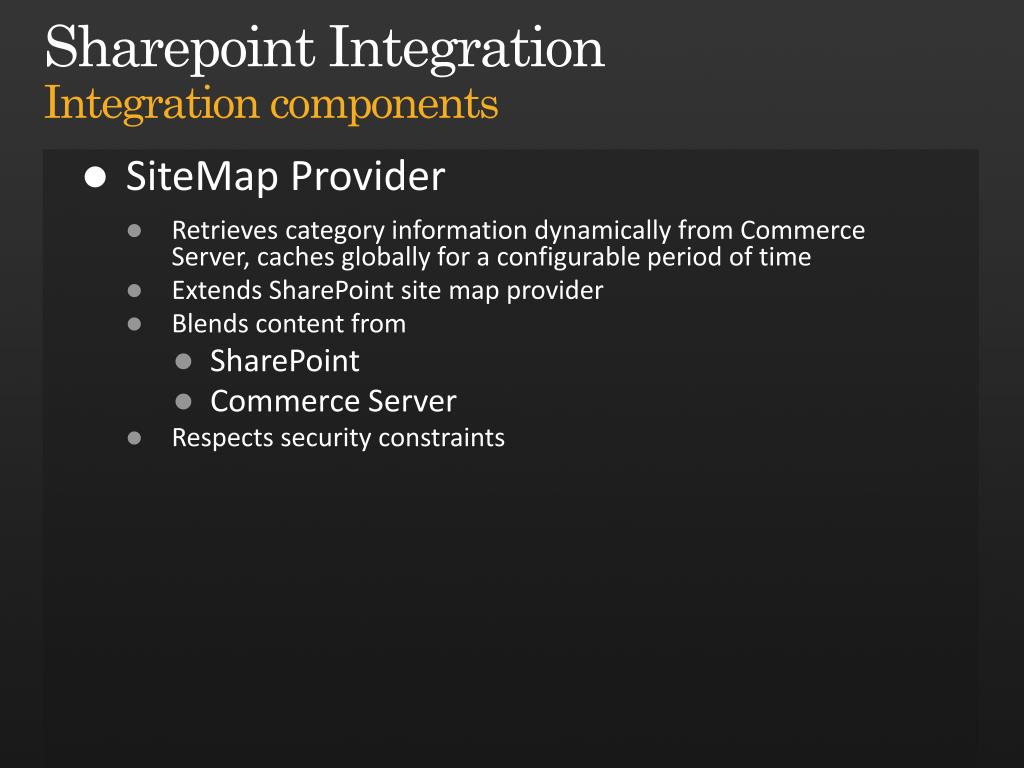The width and height of the screenshot is (1024, 768).
Task: Select the Blends content from text
Action: 288,324
